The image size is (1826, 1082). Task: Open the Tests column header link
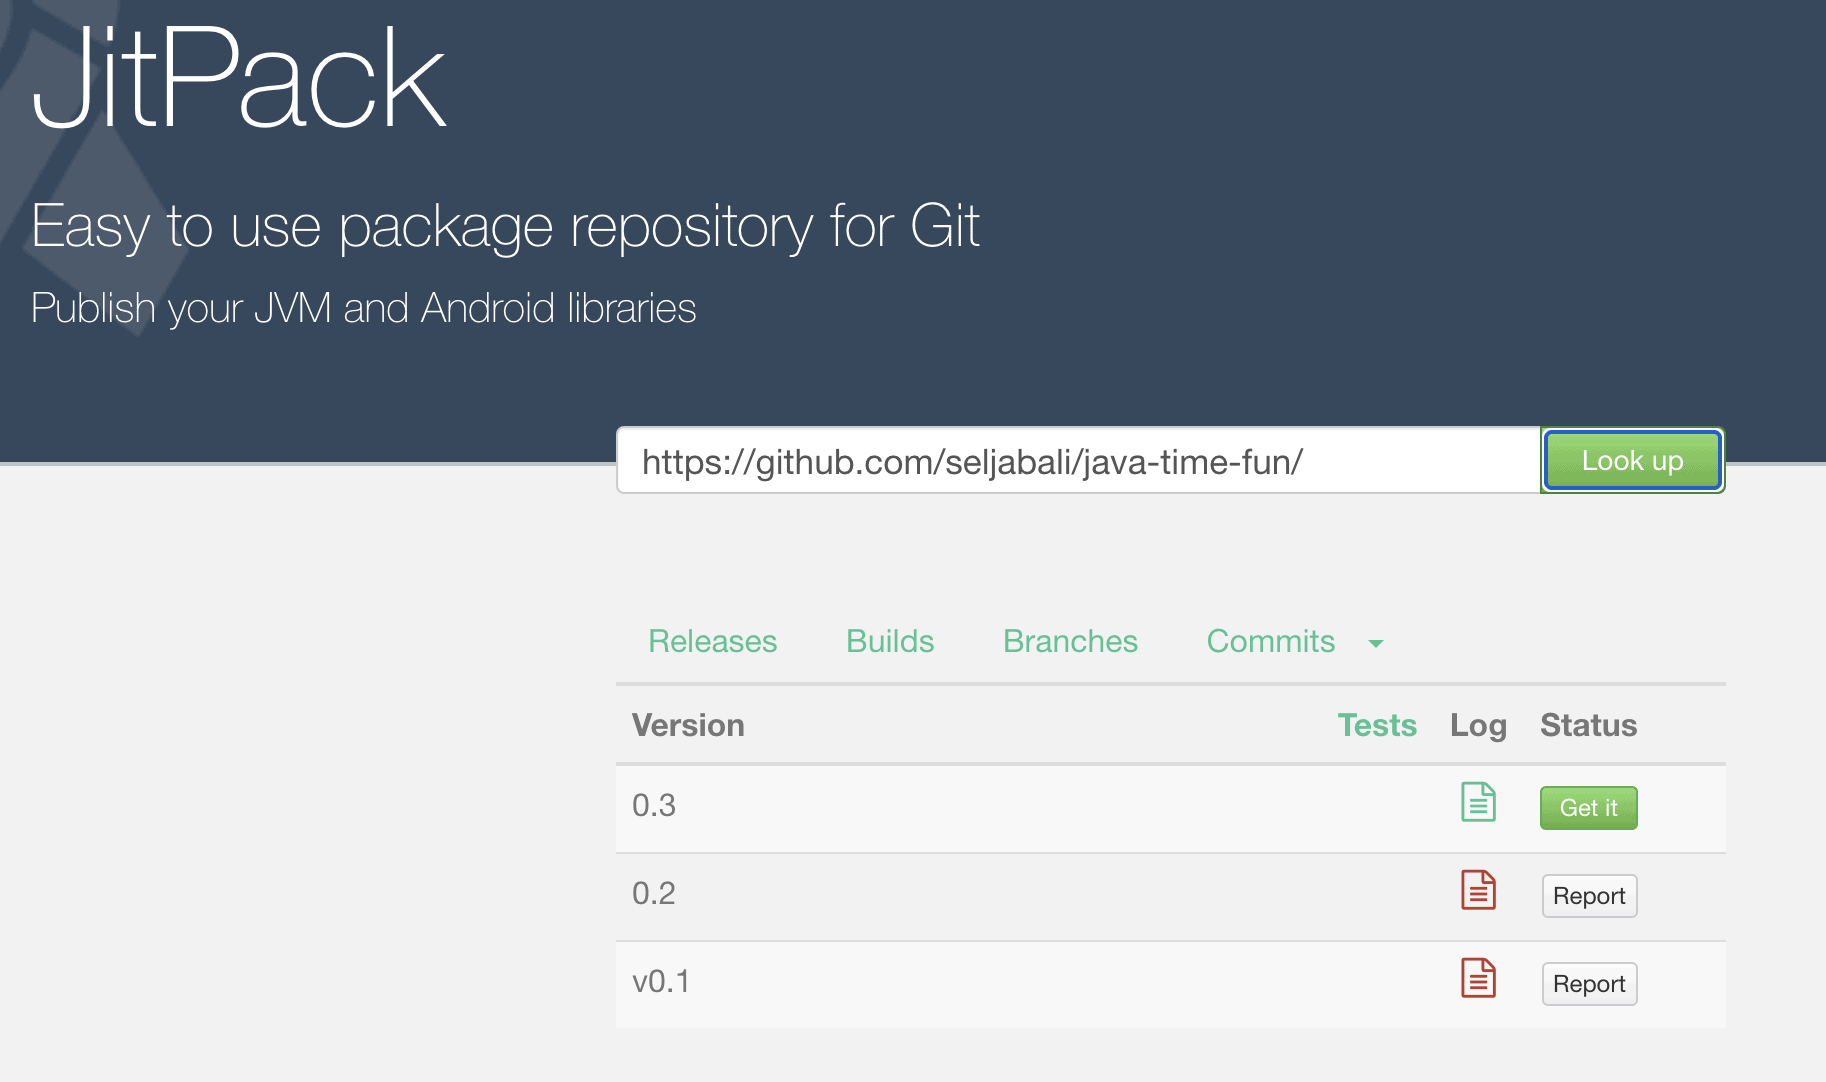coord(1377,725)
